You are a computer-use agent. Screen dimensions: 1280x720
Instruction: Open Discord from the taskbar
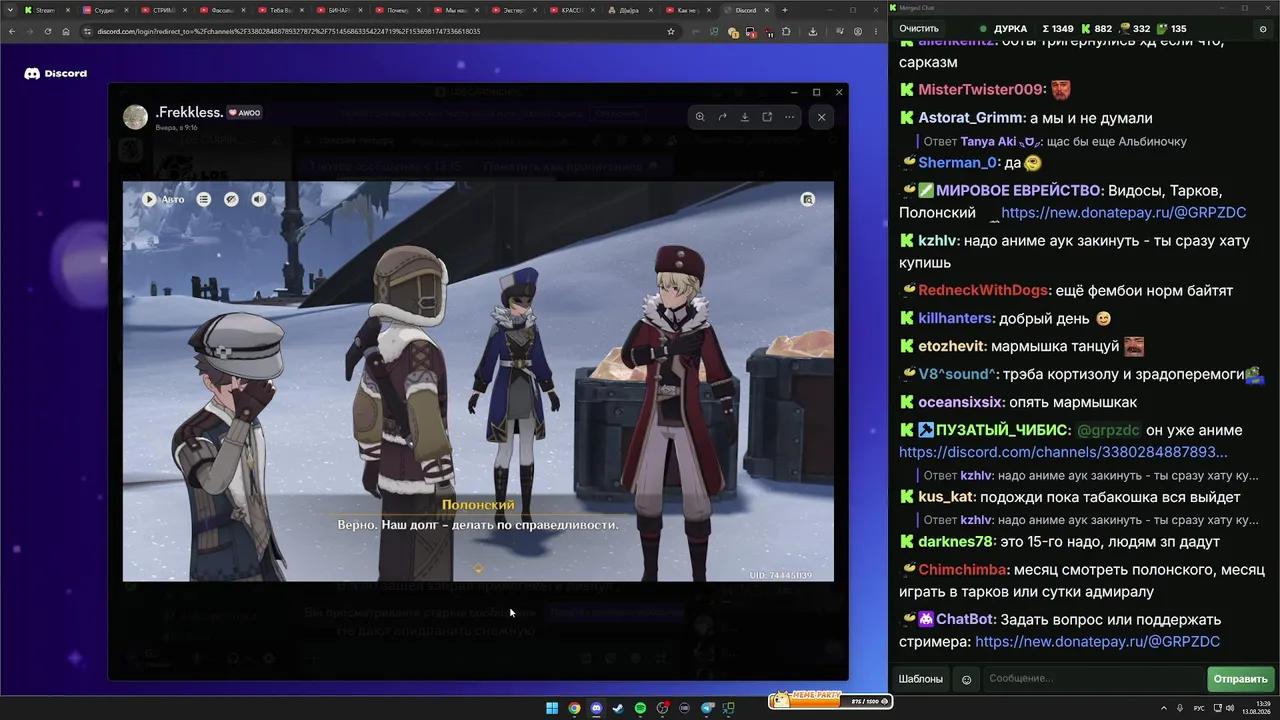[x=596, y=708]
